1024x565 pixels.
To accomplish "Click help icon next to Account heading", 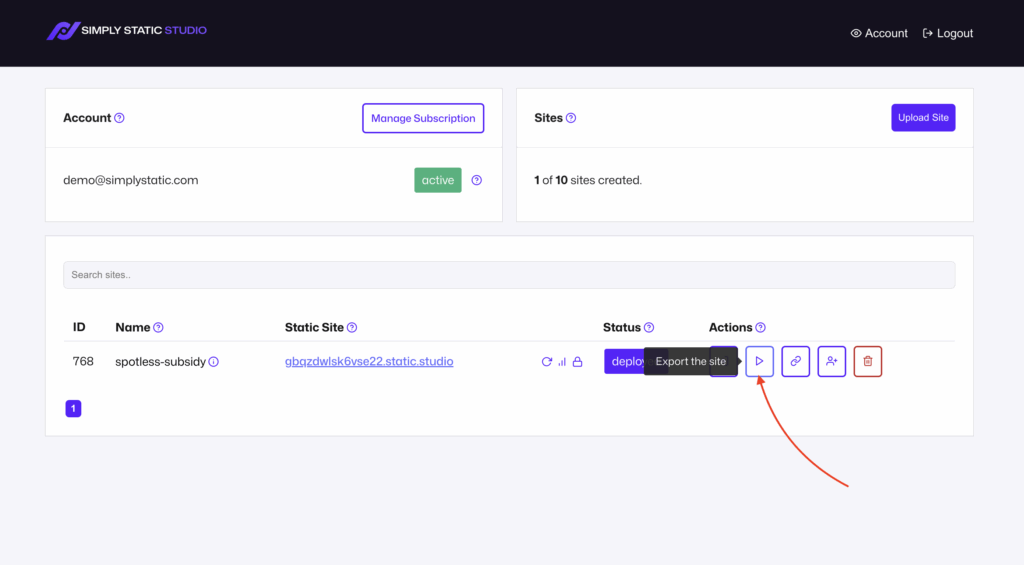I will pos(120,118).
